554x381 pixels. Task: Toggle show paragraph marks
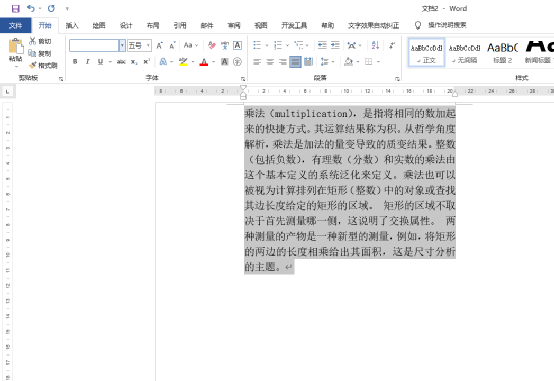(x=392, y=45)
